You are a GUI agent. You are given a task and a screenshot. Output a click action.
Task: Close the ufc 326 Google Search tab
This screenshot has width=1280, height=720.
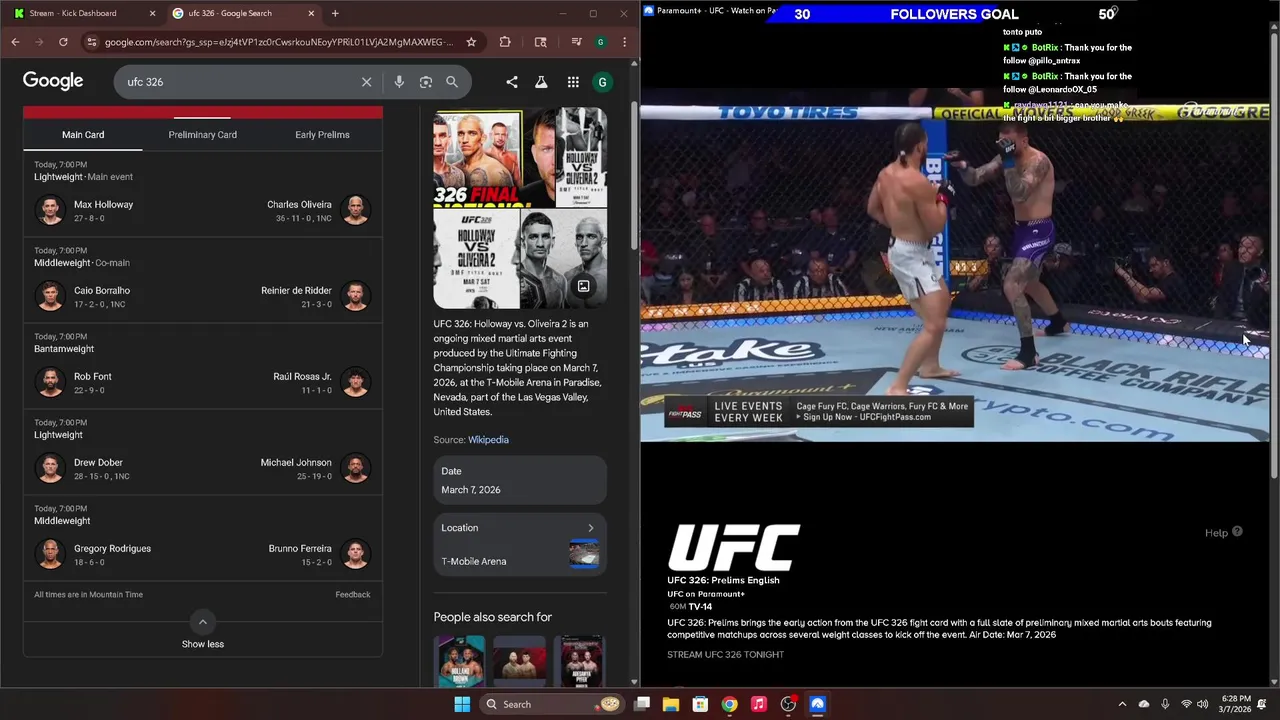pyautogui.click(x=311, y=13)
